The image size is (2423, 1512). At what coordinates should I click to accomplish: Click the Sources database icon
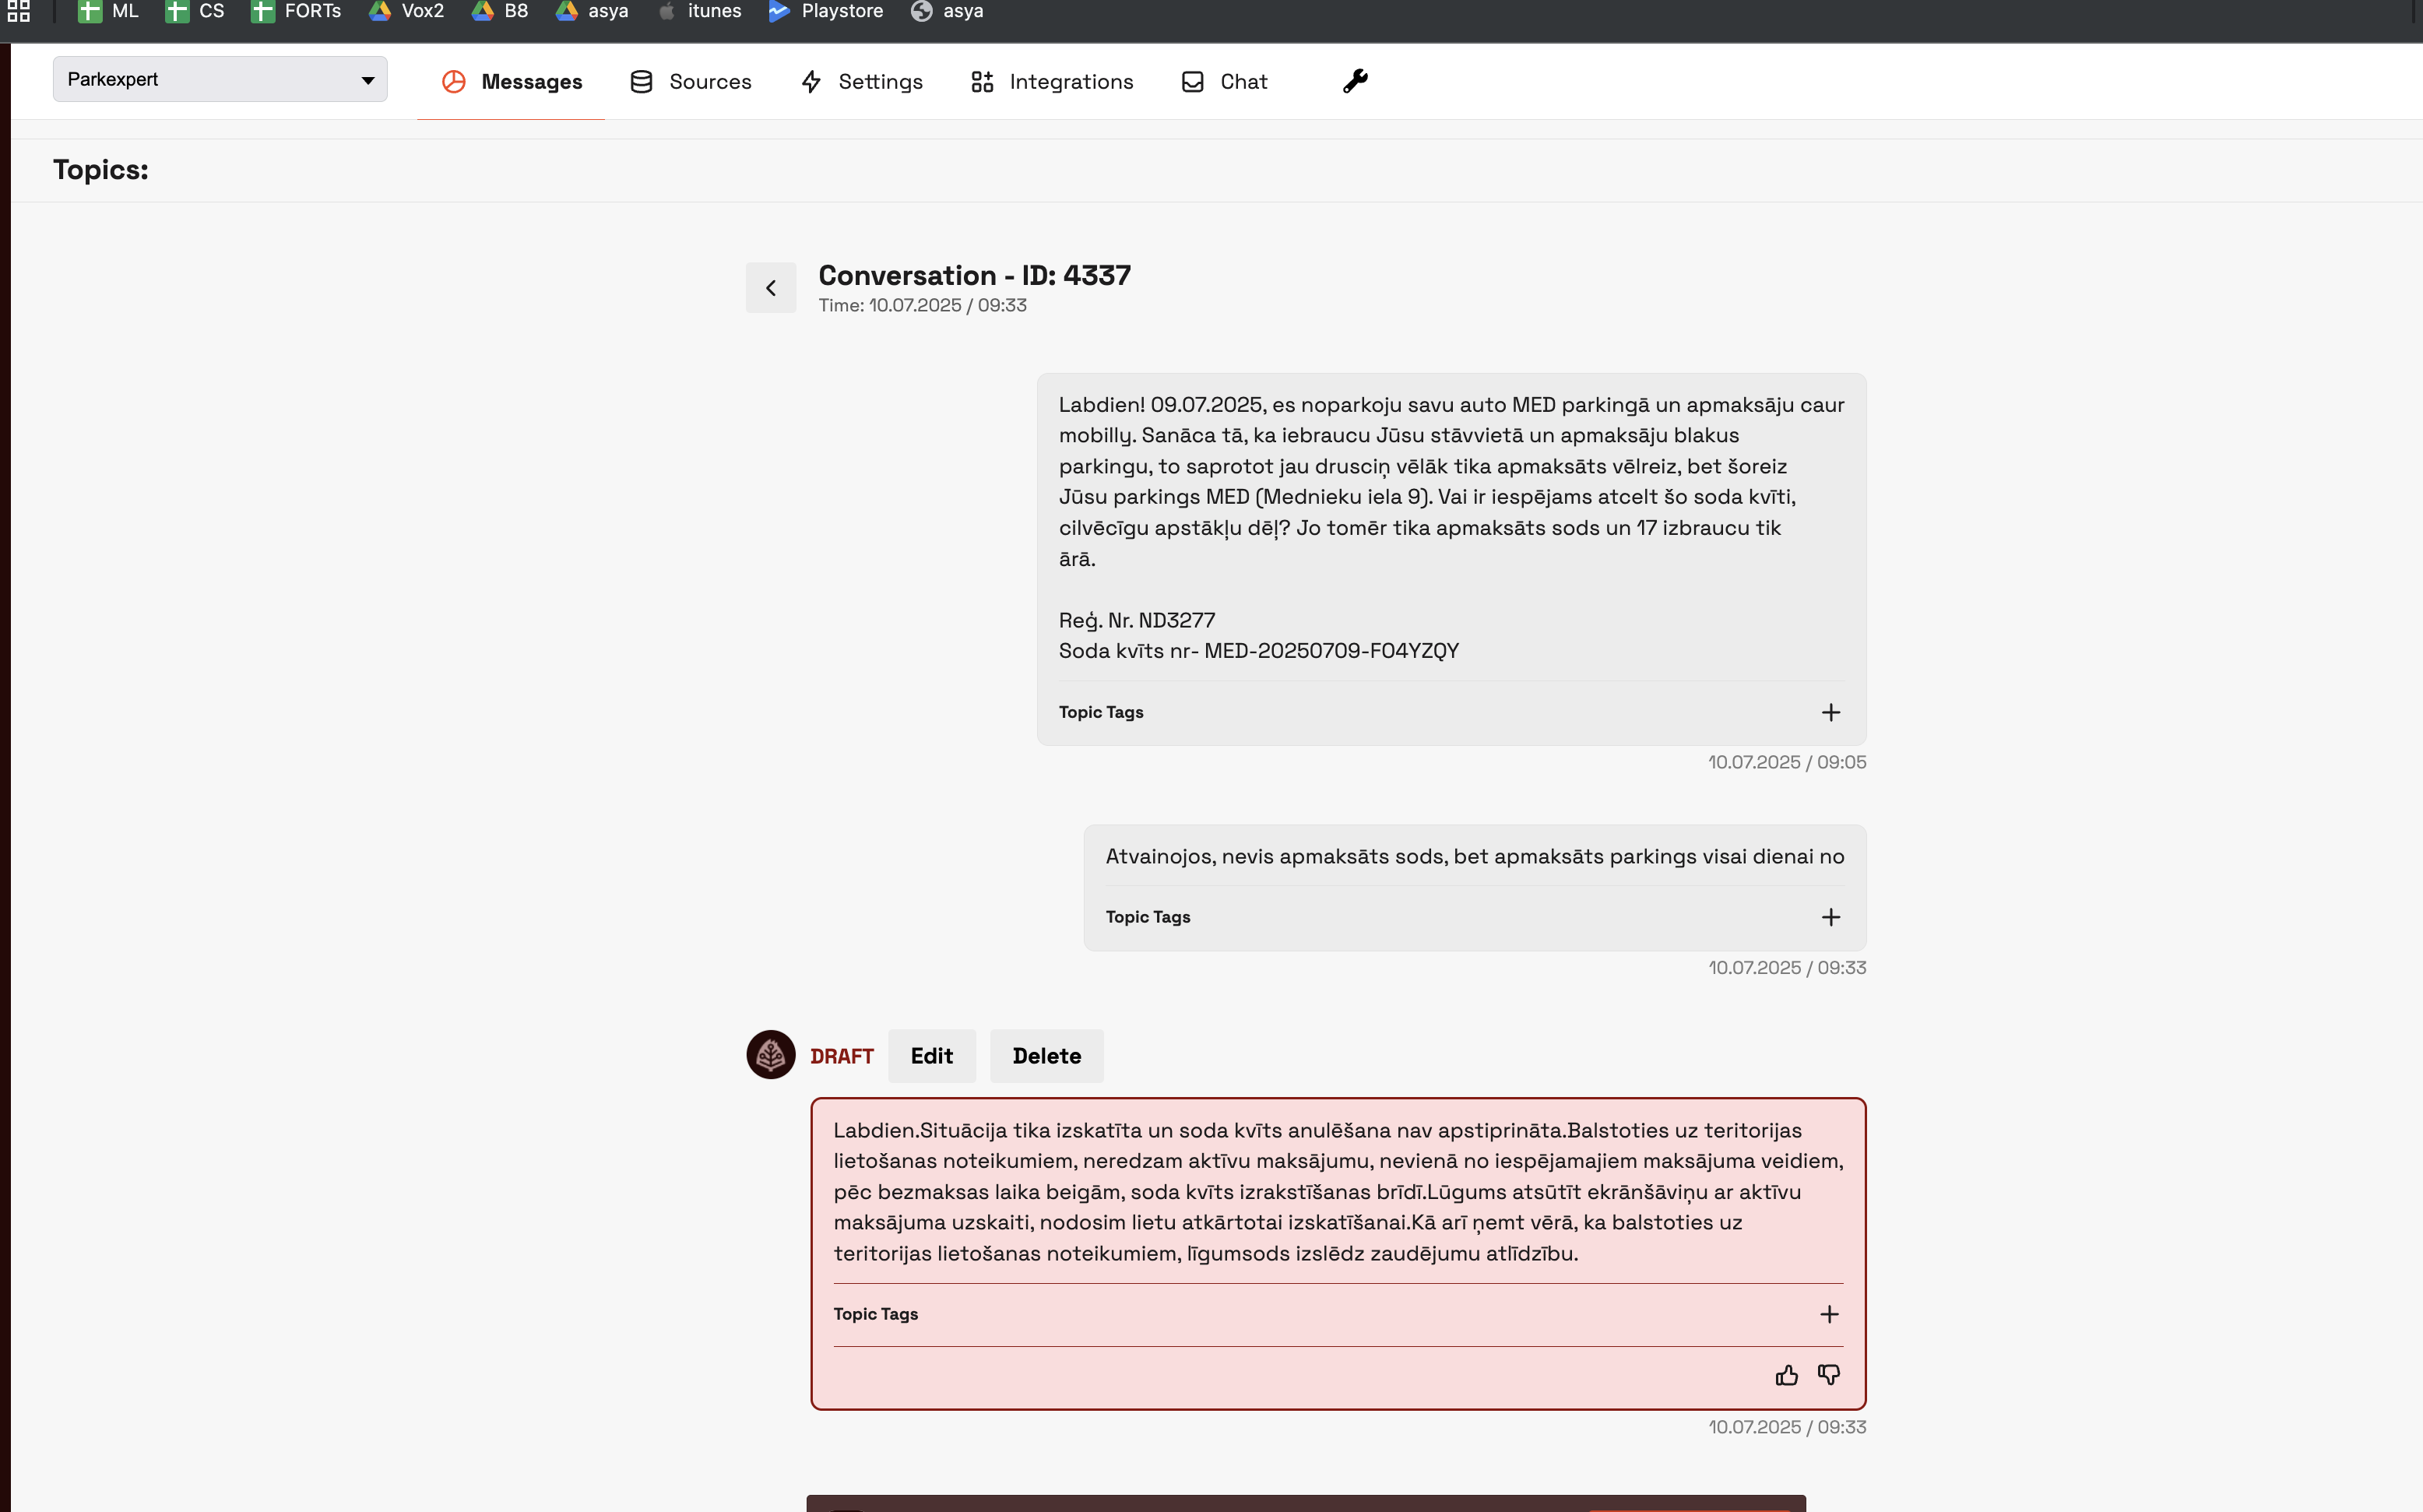[641, 82]
